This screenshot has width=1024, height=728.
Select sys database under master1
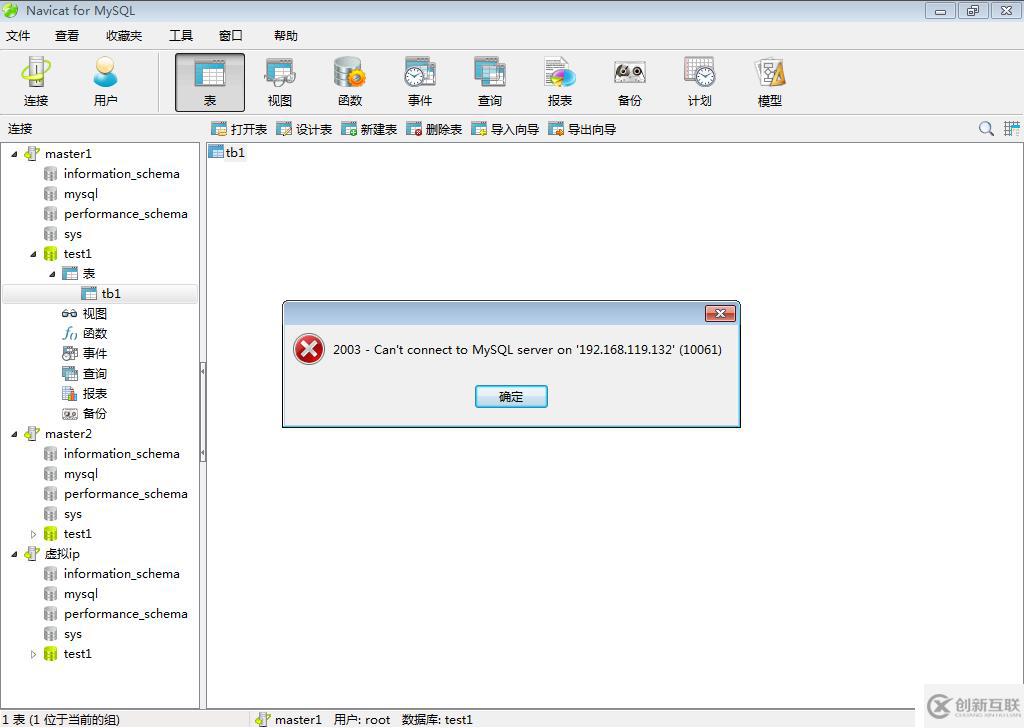(x=72, y=234)
